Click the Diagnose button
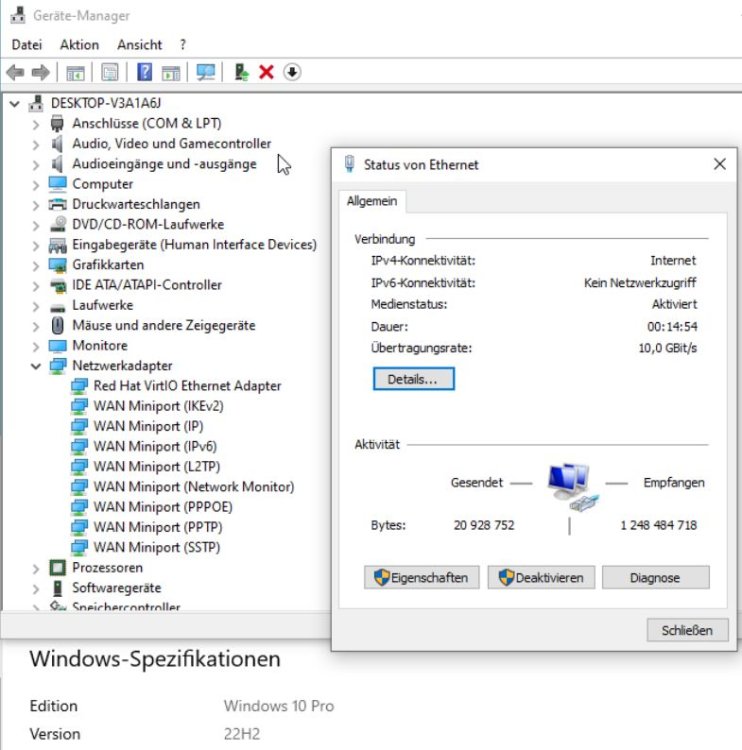The width and height of the screenshot is (742, 750). click(x=655, y=577)
